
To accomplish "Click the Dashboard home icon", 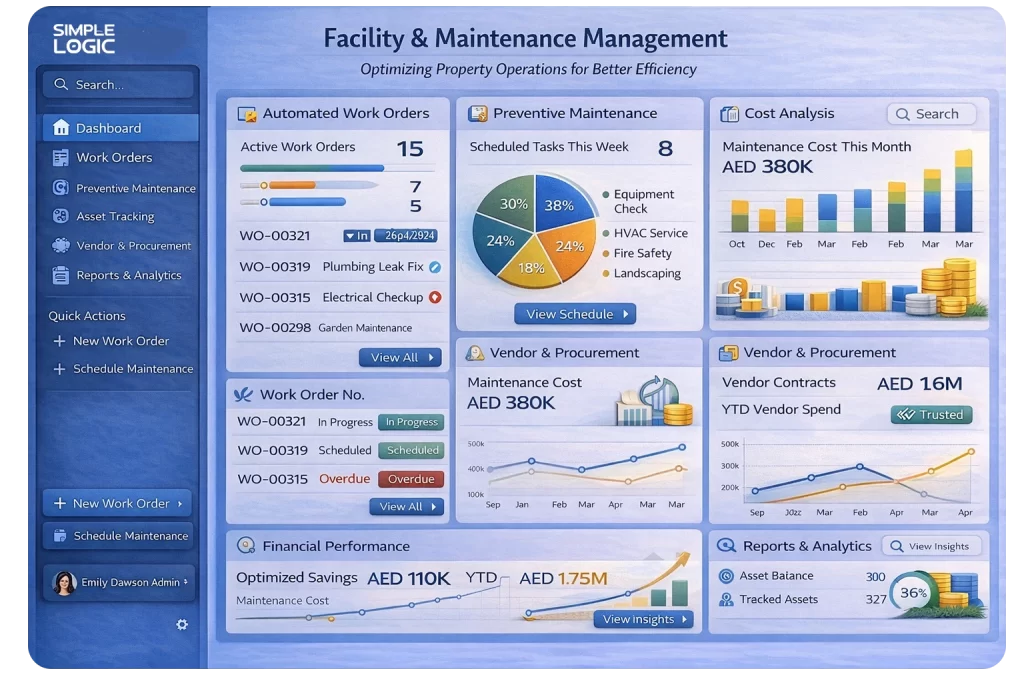I will (x=61, y=128).
